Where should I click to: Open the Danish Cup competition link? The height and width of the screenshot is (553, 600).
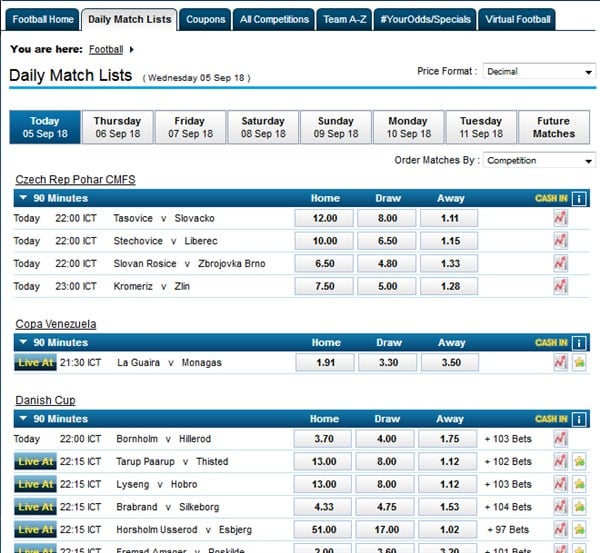click(46, 400)
